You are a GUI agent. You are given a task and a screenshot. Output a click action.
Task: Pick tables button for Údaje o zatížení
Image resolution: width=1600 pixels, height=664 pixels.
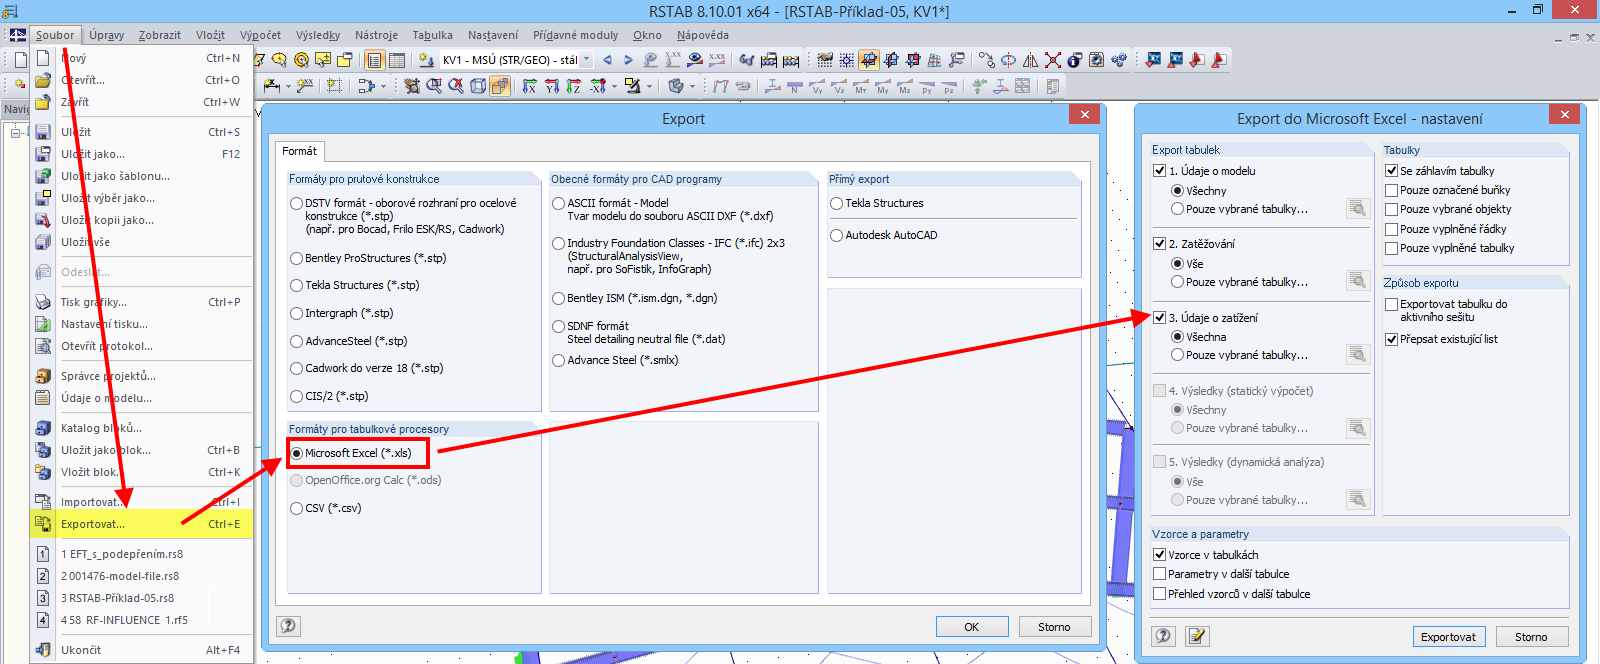tap(1357, 354)
